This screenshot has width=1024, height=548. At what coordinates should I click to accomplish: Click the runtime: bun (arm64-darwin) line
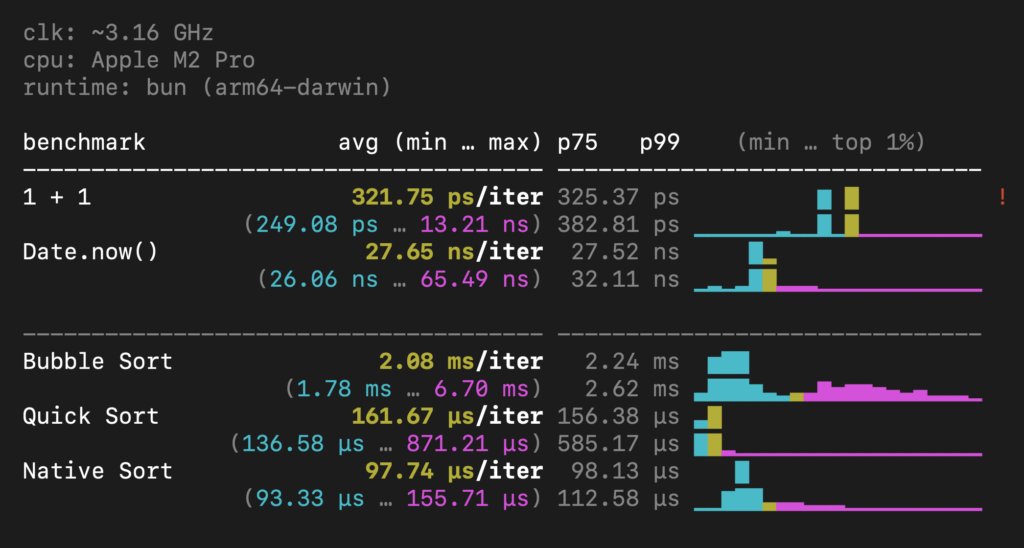point(207,87)
